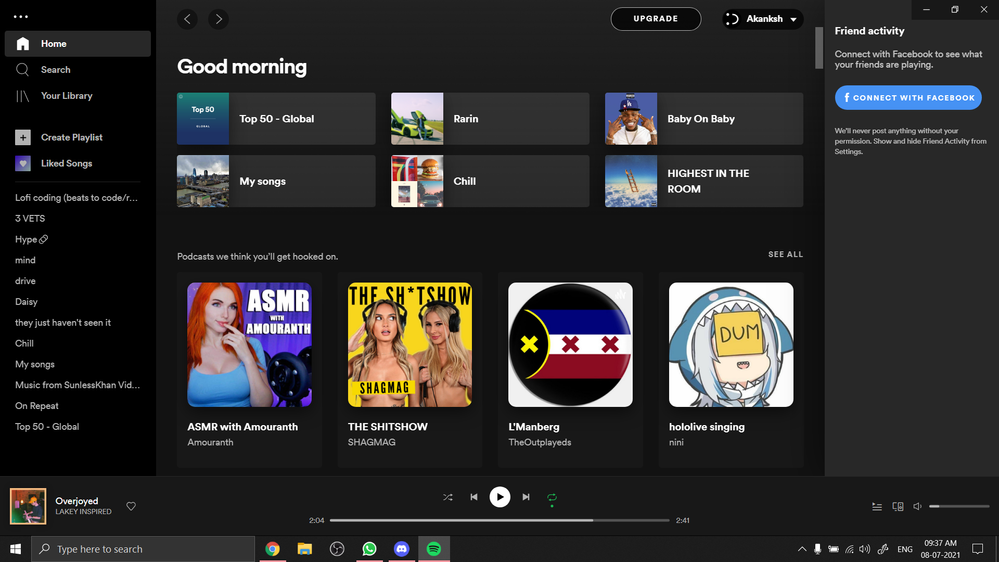Image resolution: width=999 pixels, height=562 pixels.
Task: Click the Windows taskbar search box
Action: click(143, 549)
